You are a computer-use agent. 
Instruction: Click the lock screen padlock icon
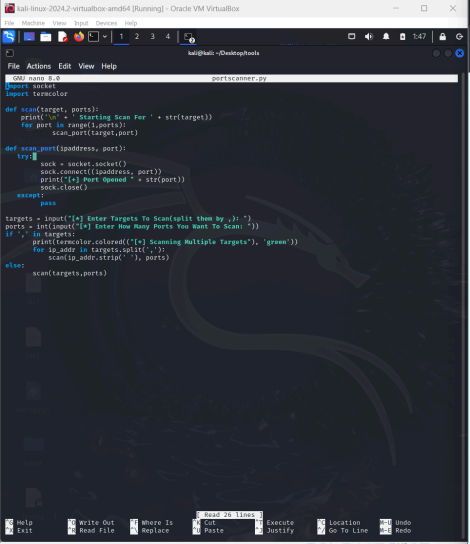(443, 36)
